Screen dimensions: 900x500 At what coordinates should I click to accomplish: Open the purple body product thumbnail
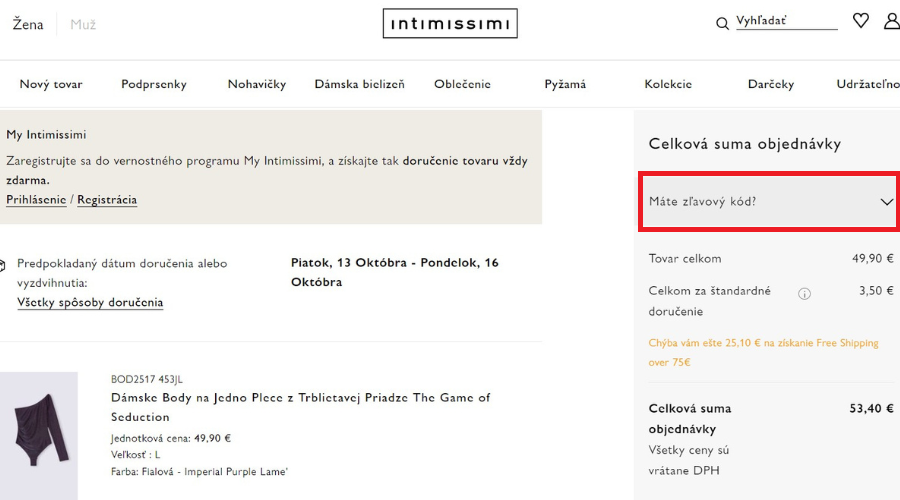39,436
